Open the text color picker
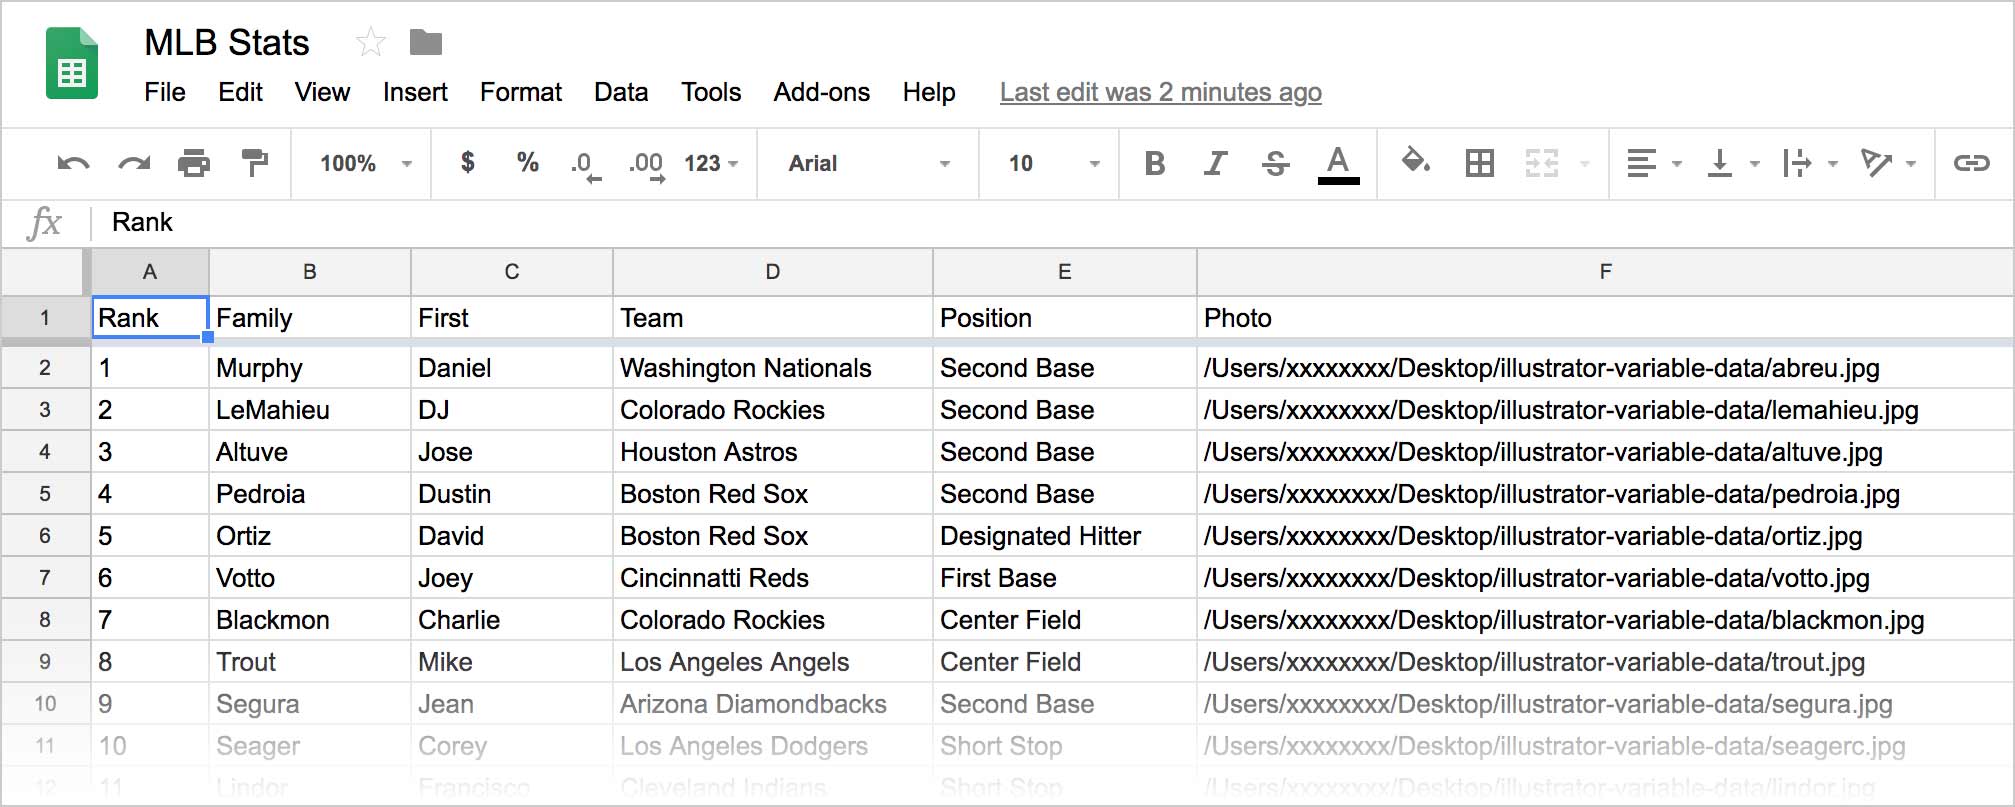 coord(1338,165)
